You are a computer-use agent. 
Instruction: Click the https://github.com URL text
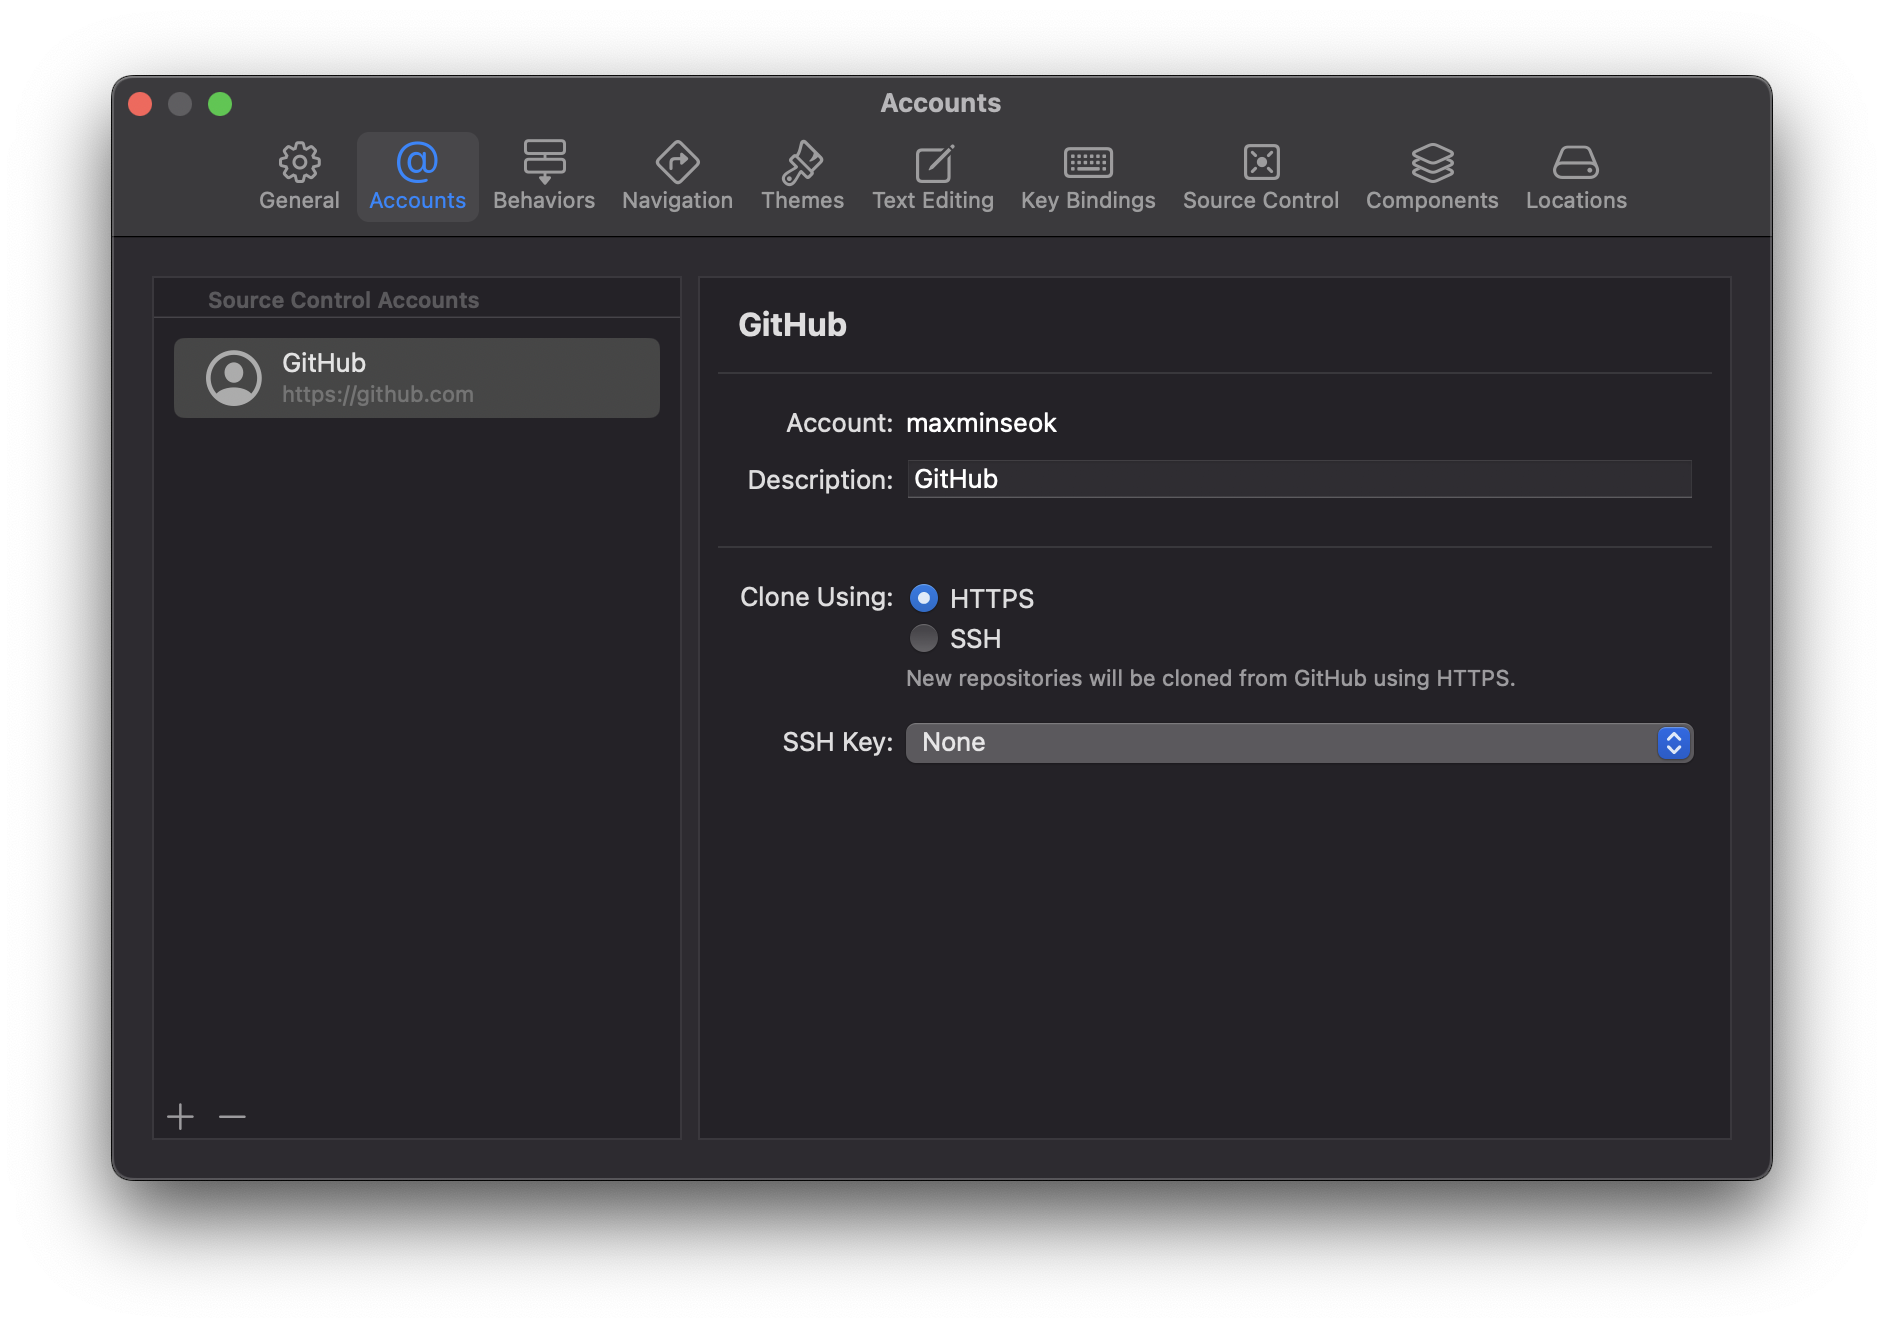[378, 394]
